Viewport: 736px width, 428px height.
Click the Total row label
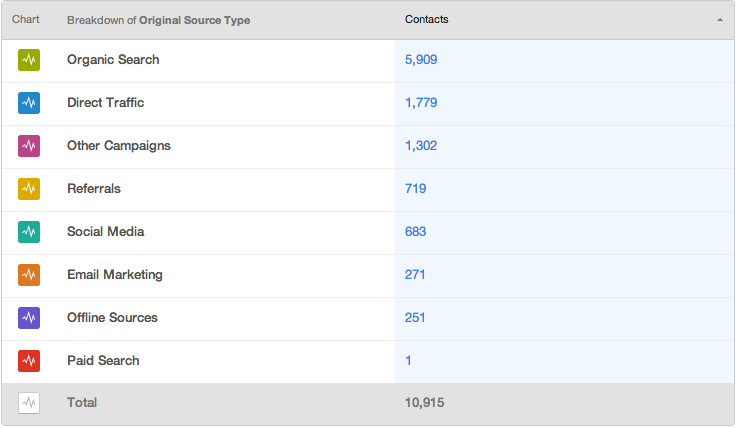(82, 403)
